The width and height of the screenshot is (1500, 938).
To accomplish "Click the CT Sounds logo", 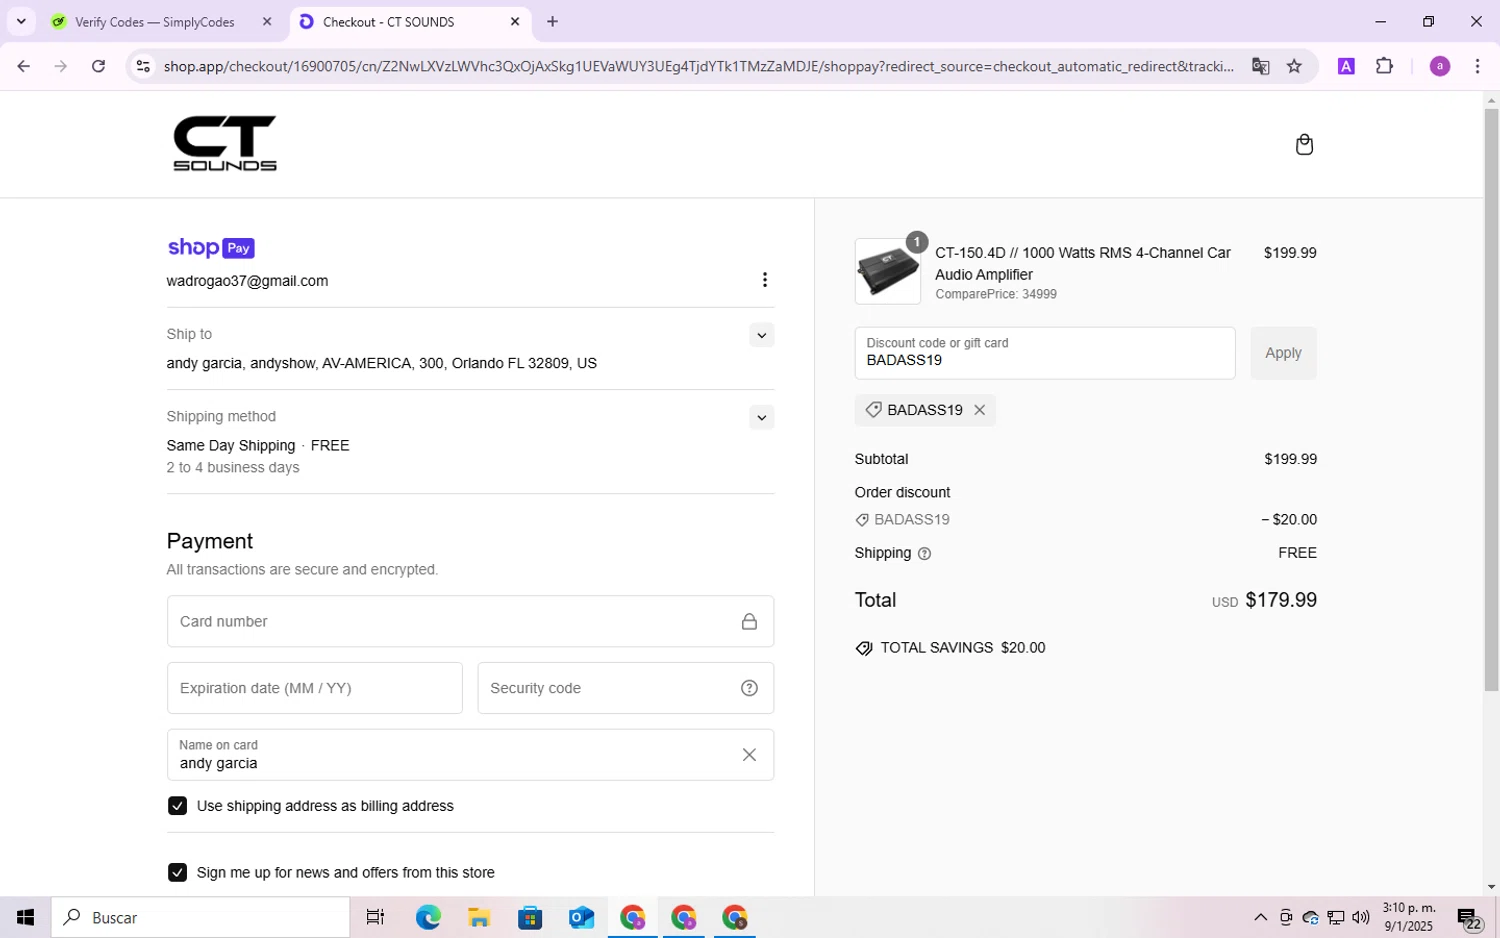I will point(225,143).
